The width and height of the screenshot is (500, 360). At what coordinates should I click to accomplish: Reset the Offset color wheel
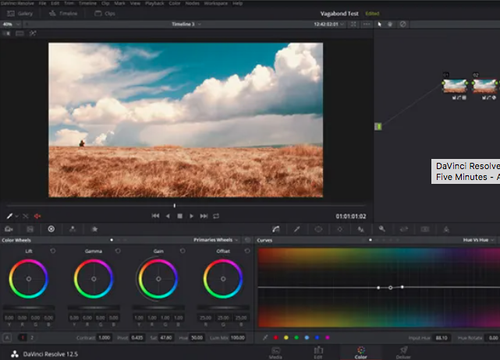[x=247, y=251]
